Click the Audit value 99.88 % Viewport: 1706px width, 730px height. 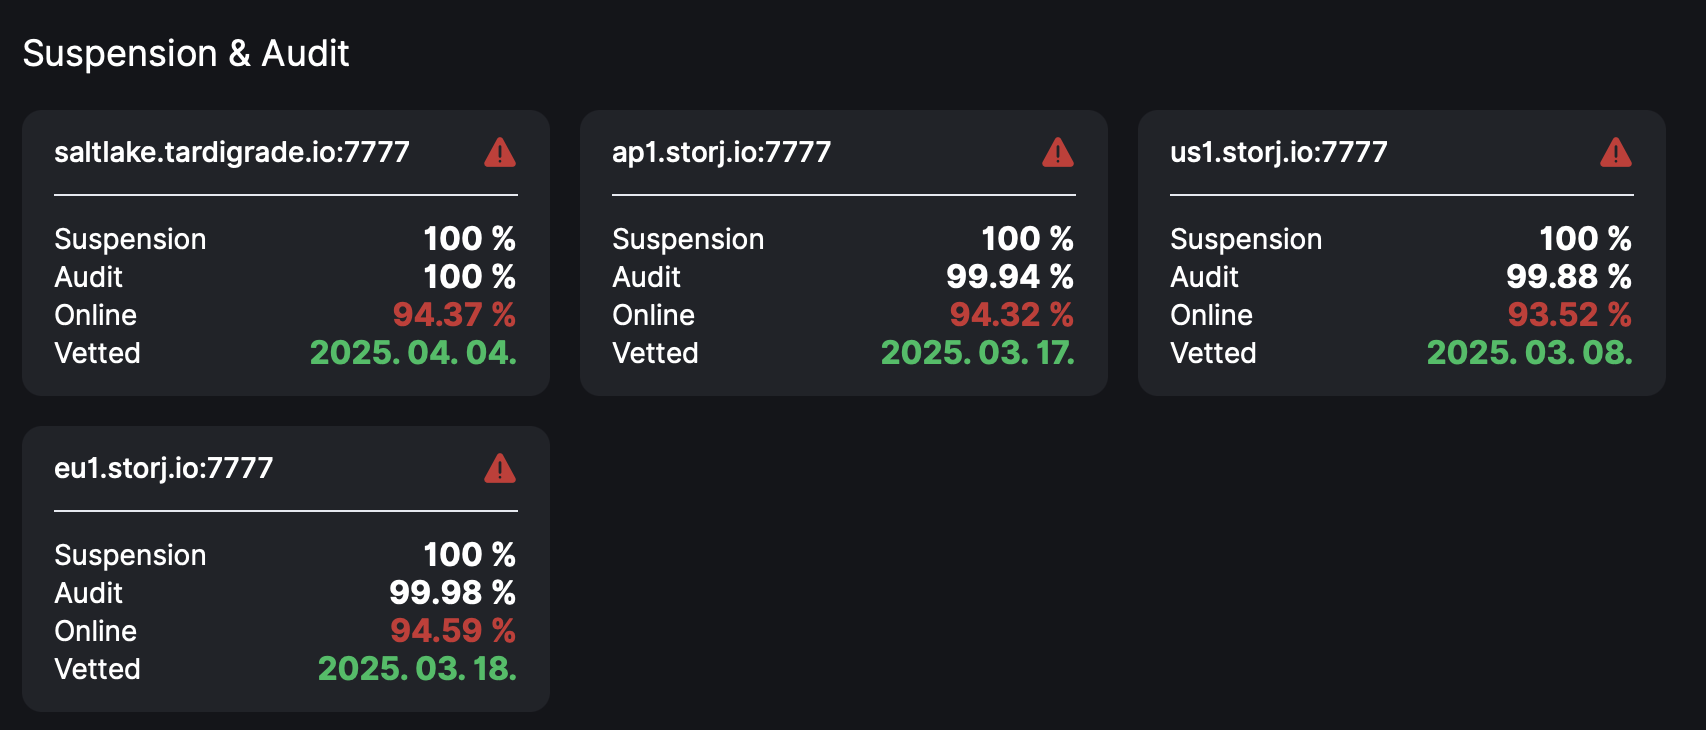click(x=1569, y=277)
